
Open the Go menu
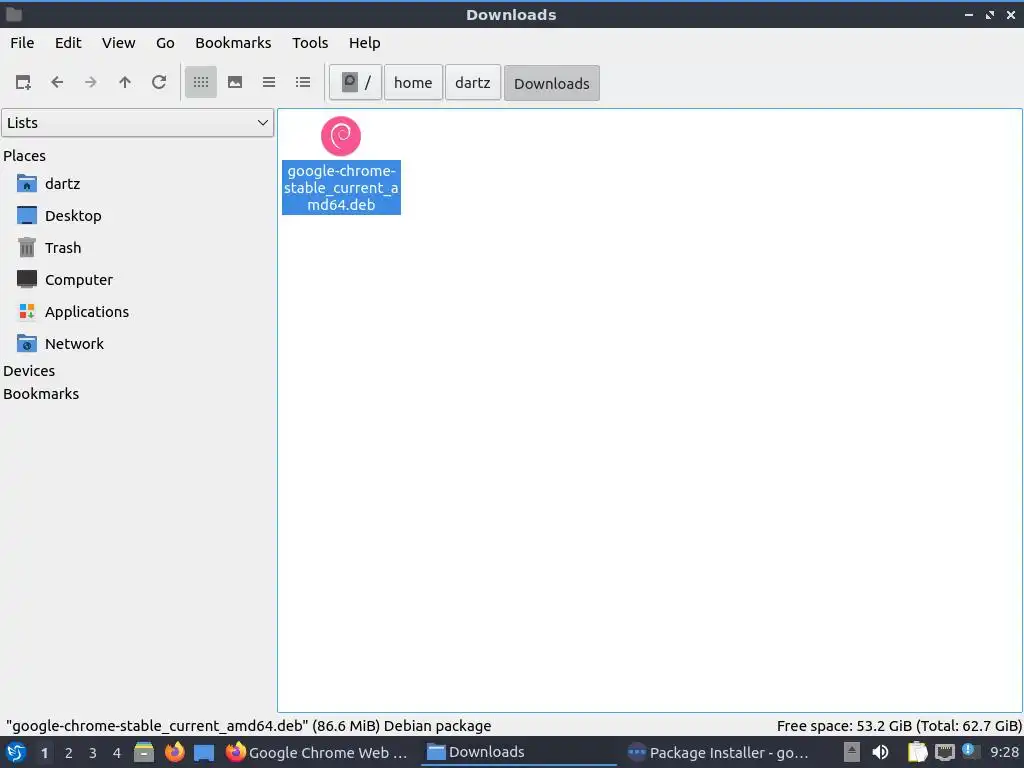click(x=165, y=43)
